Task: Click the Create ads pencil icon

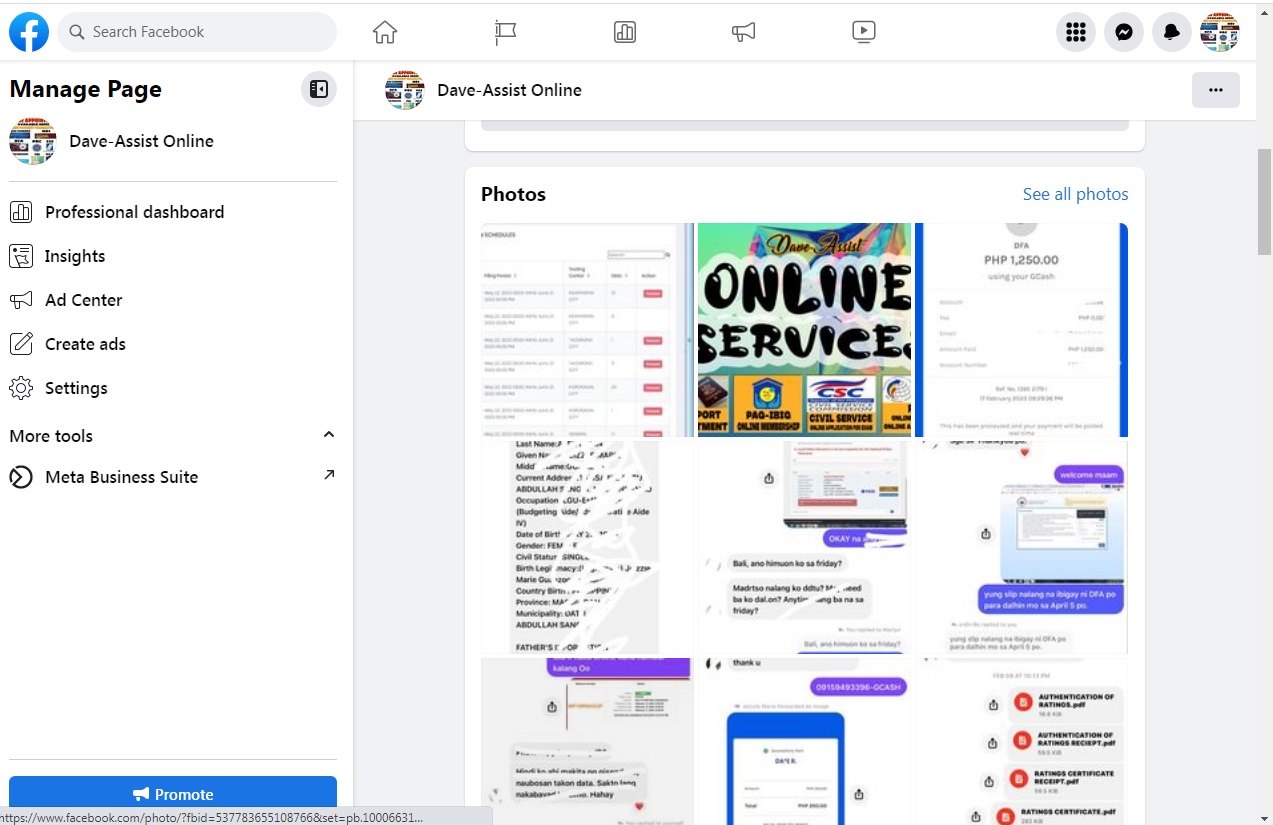Action: tap(21, 344)
